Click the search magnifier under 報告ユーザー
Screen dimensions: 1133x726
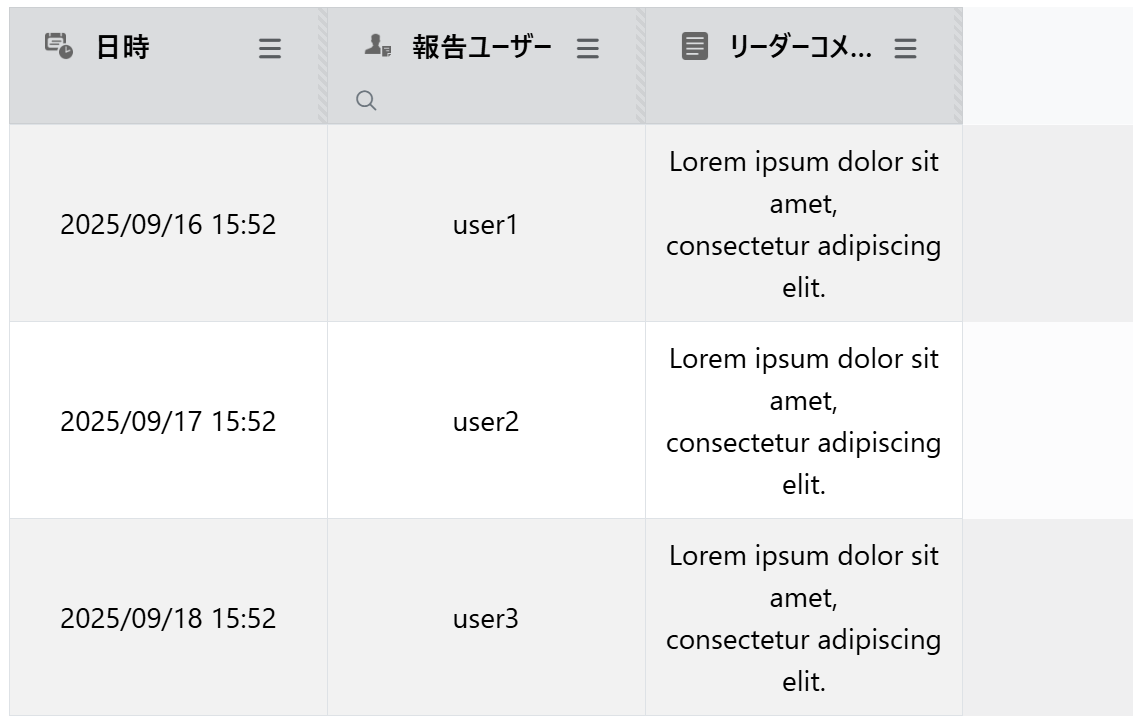(x=366, y=100)
